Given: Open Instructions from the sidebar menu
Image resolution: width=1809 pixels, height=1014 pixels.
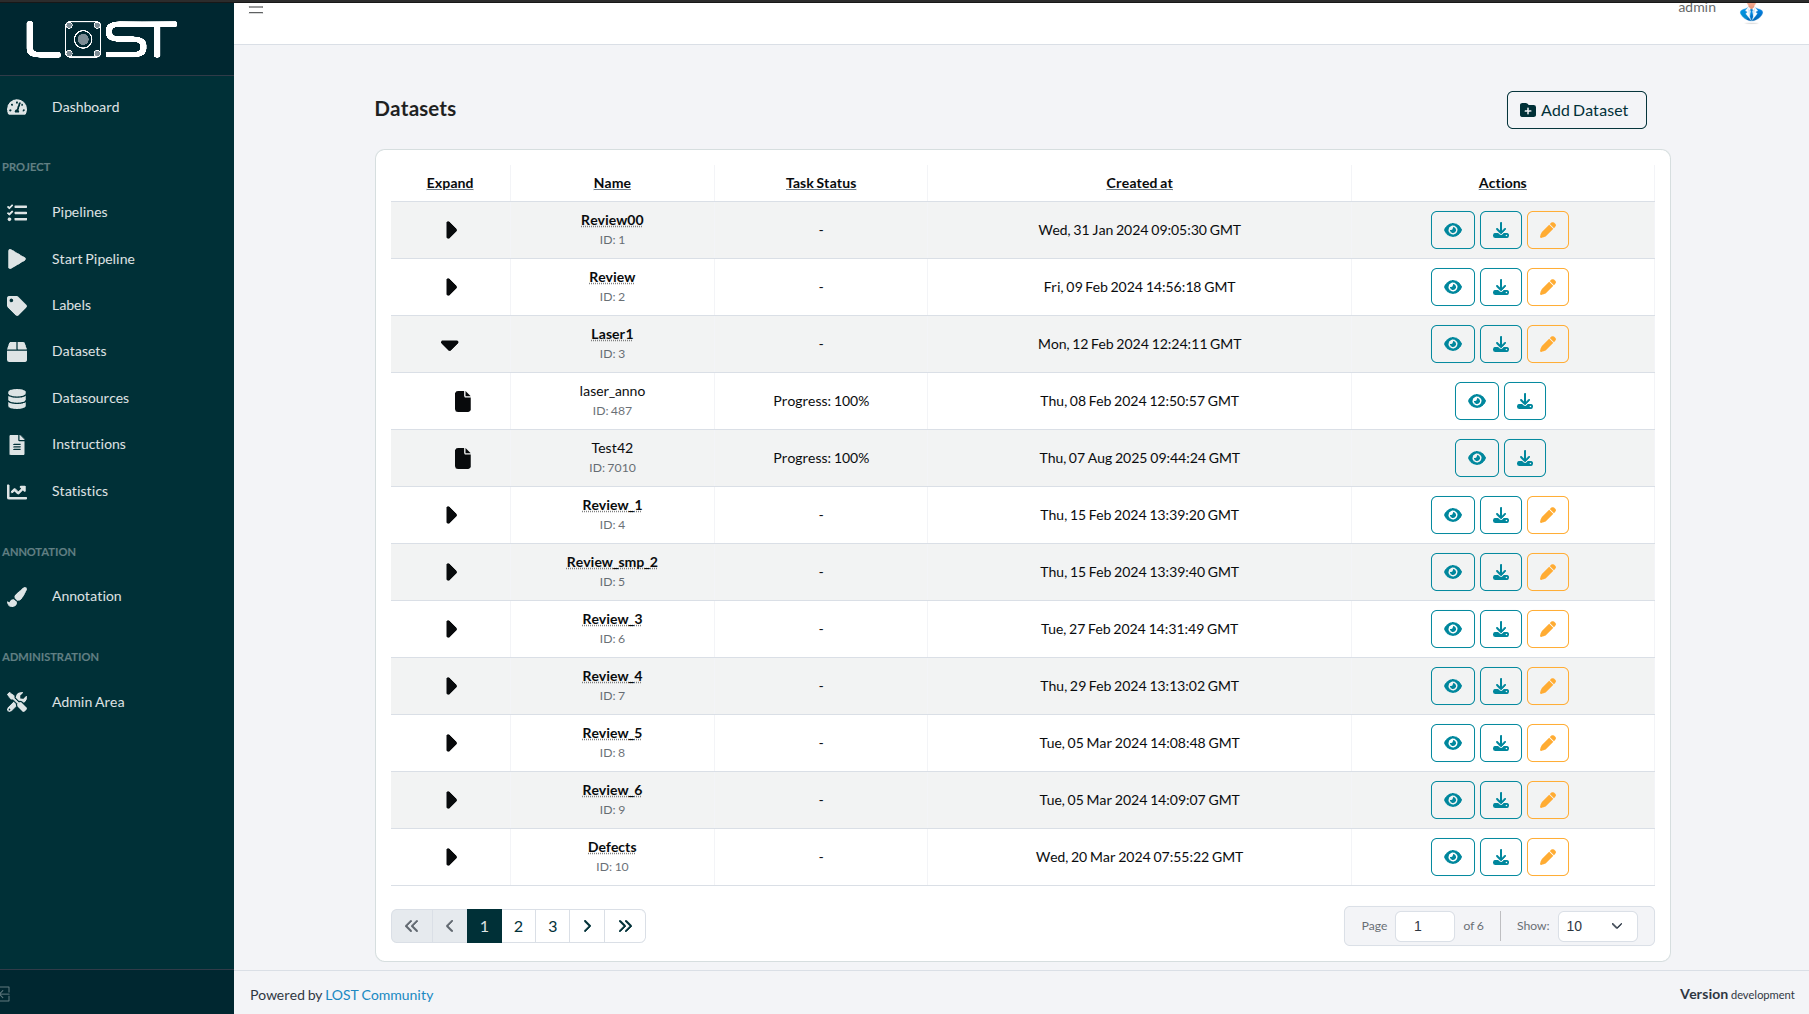Looking at the screenshot, I should click(88, 444).
